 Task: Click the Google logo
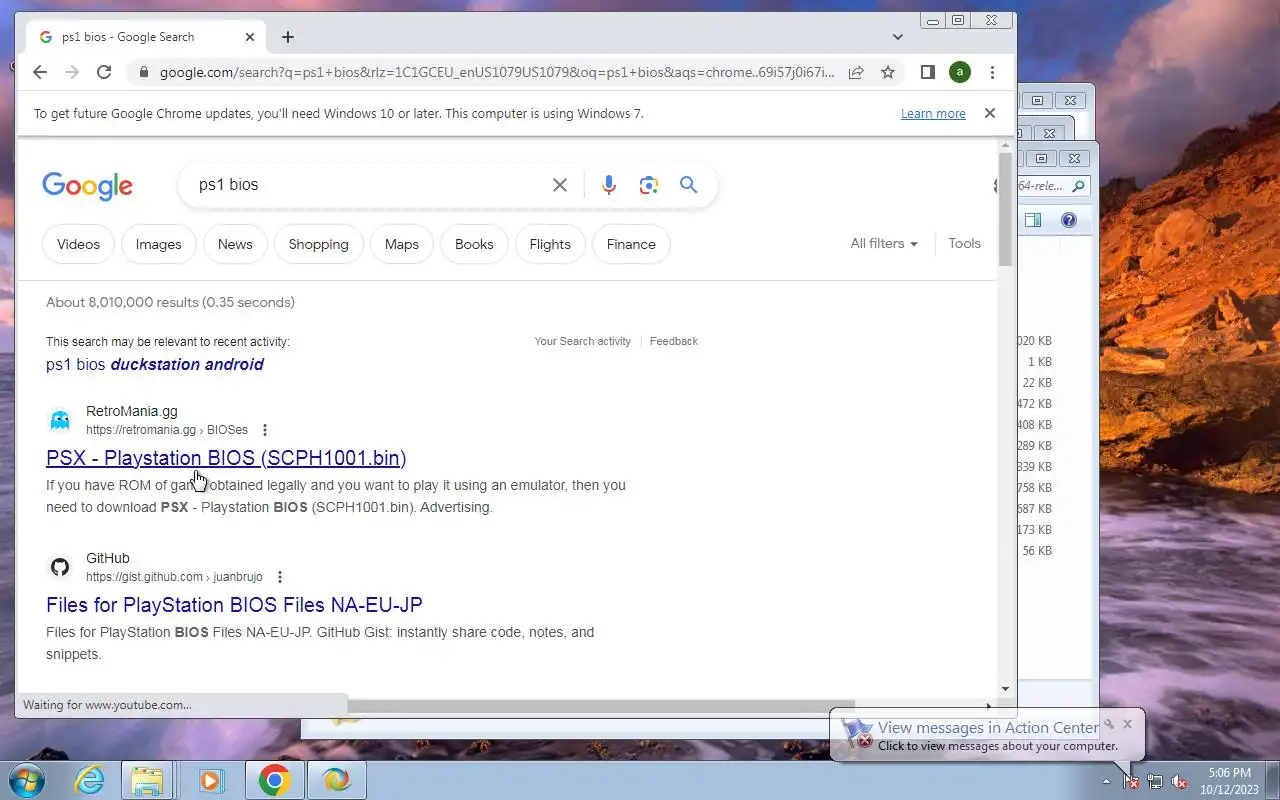click(x=87, y=186)
